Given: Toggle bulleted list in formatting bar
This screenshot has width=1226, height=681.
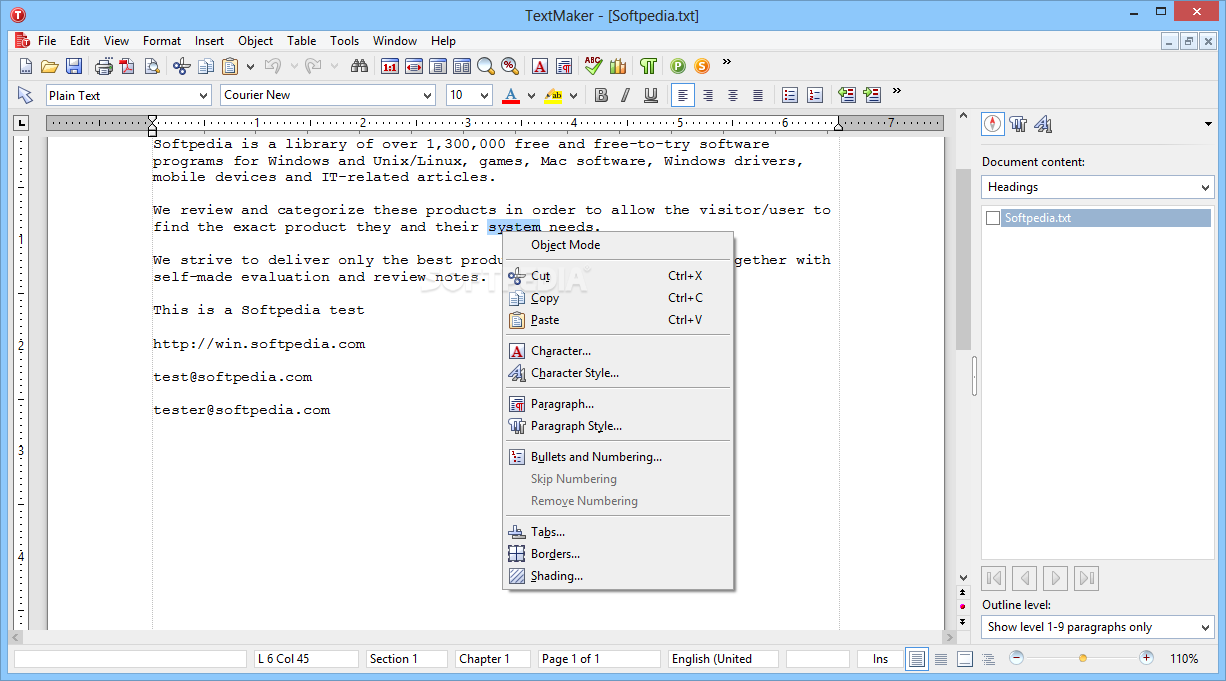Looking at the screenshot, I should tap(790, 95).
